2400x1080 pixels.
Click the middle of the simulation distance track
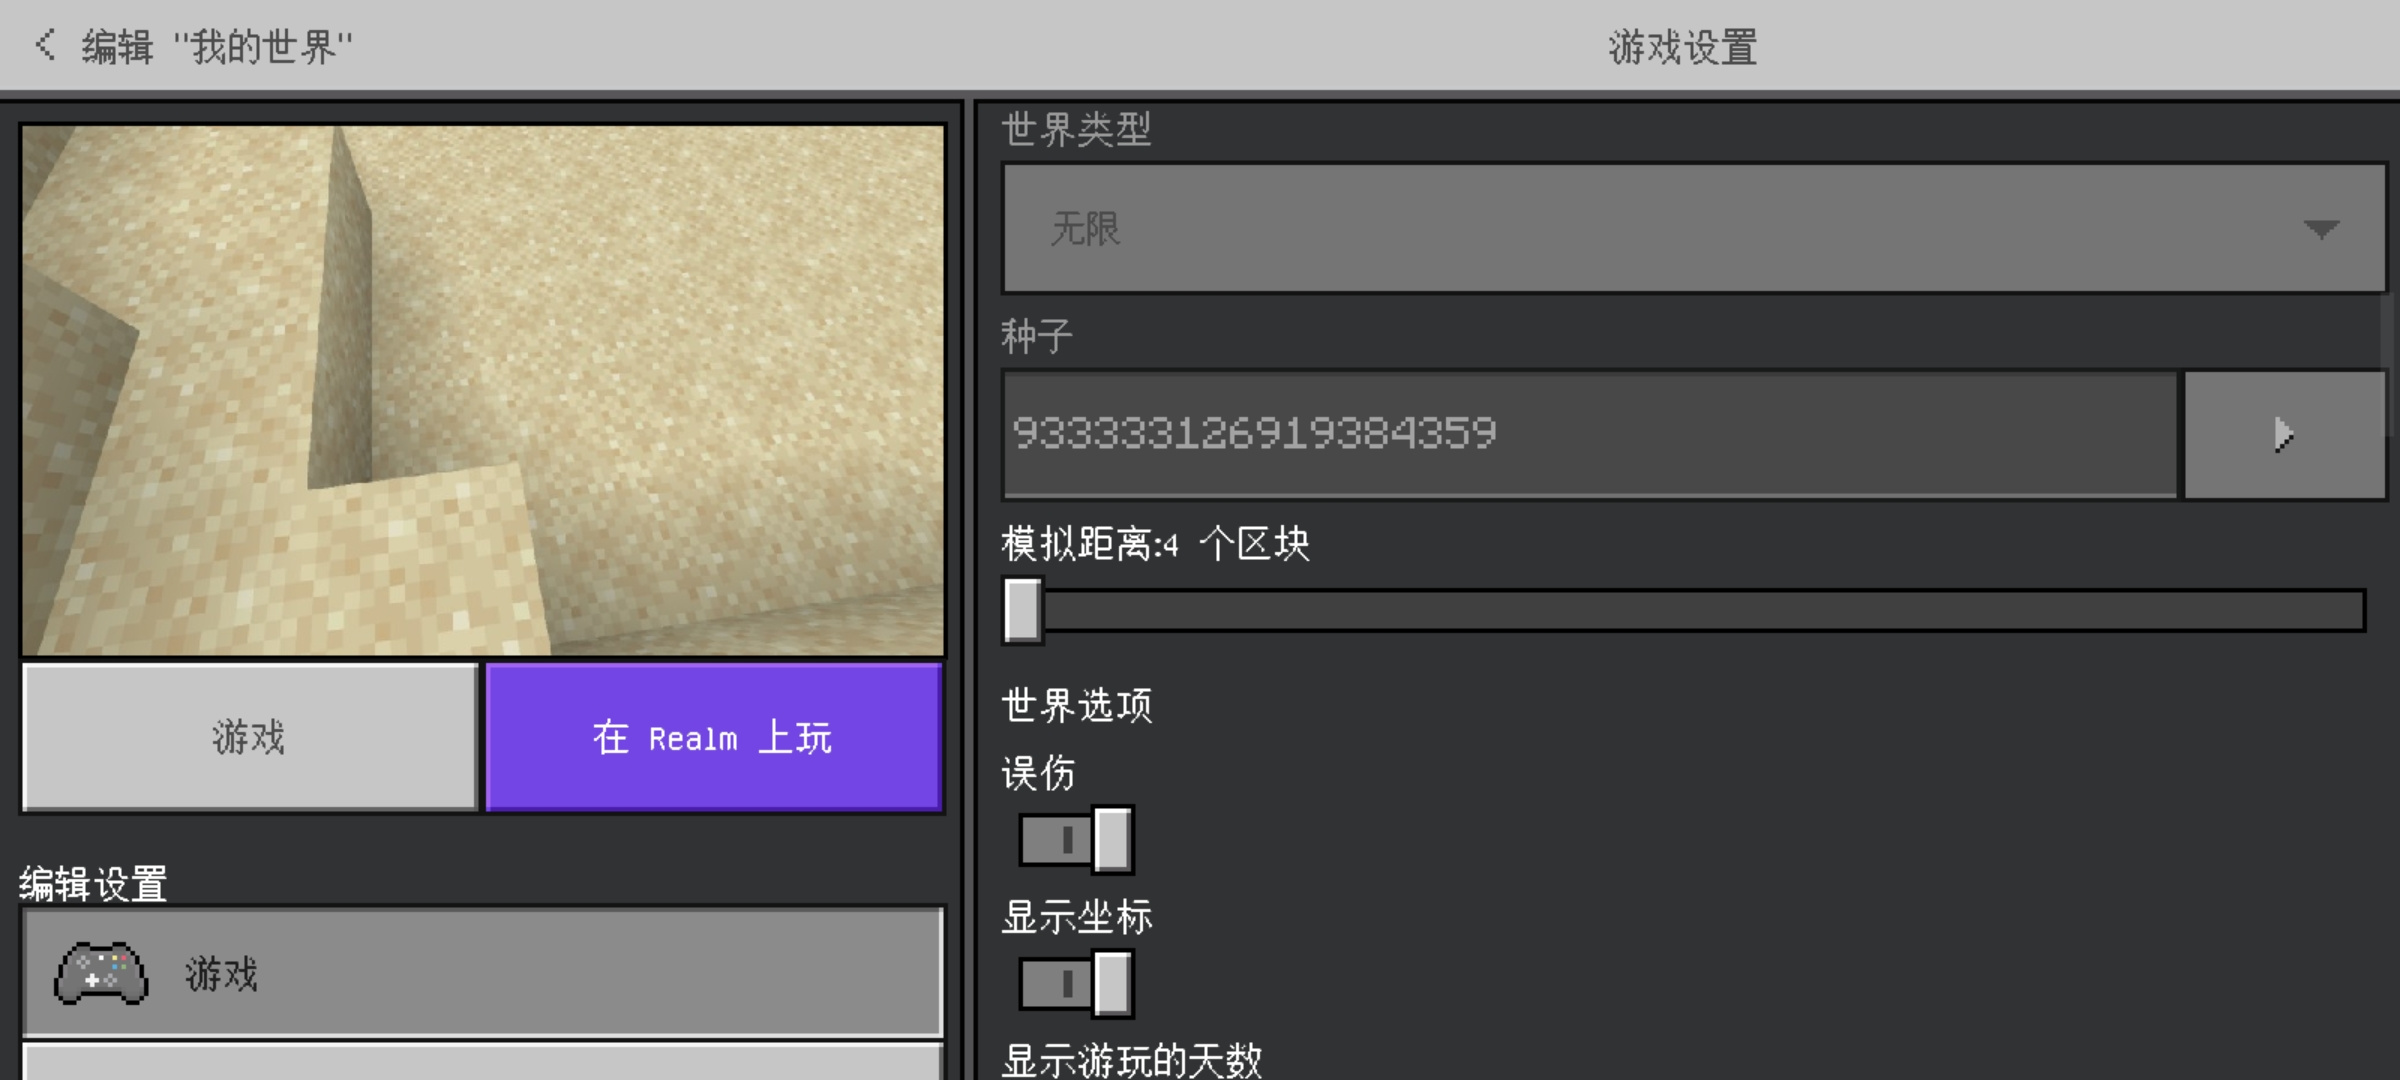click(1685, 610)
